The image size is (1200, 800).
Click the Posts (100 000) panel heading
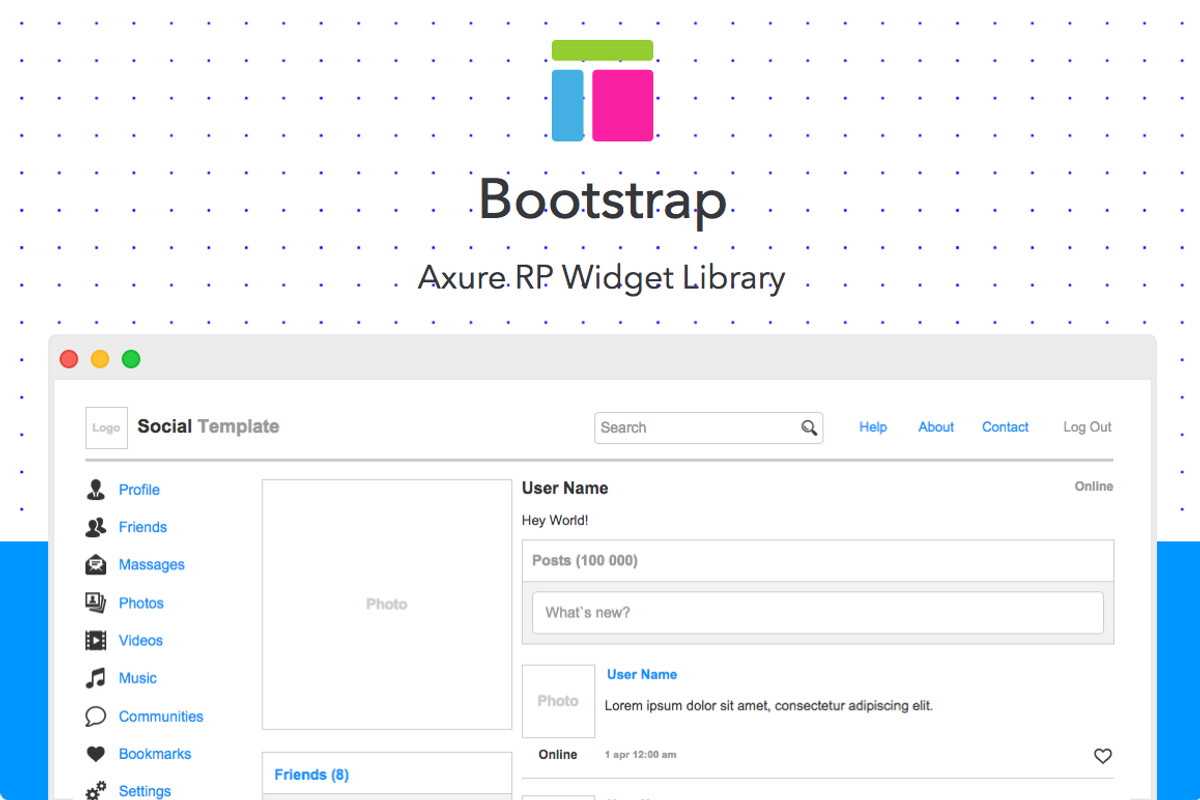[585, 561]
